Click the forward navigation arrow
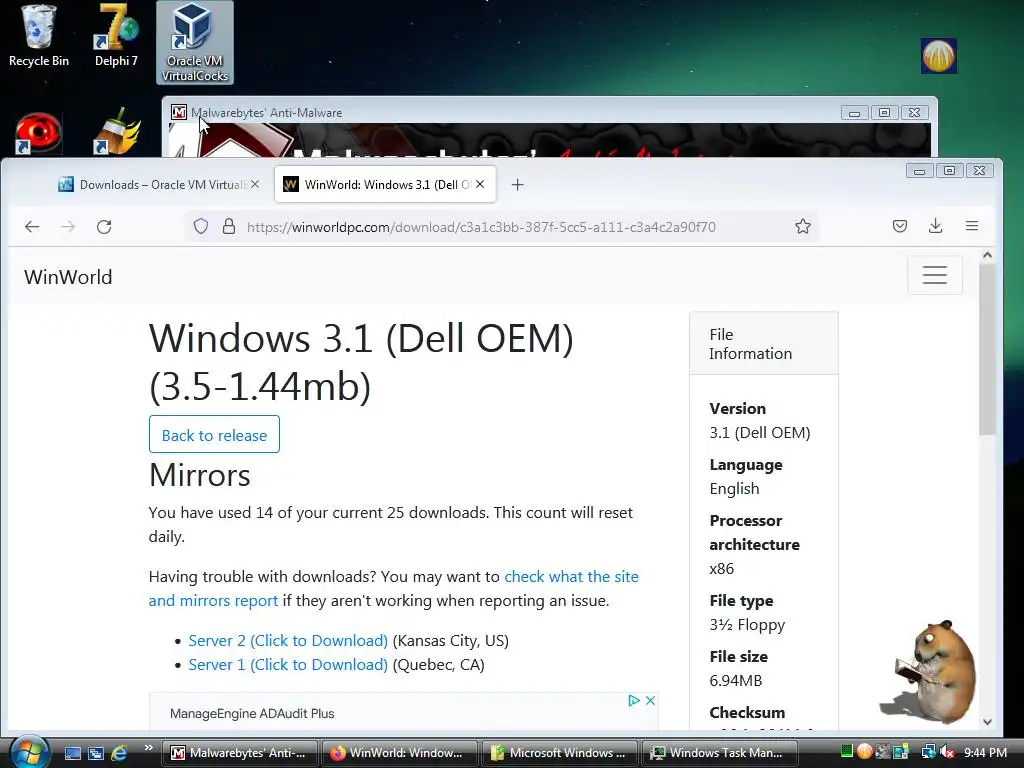 click(68, 227)
